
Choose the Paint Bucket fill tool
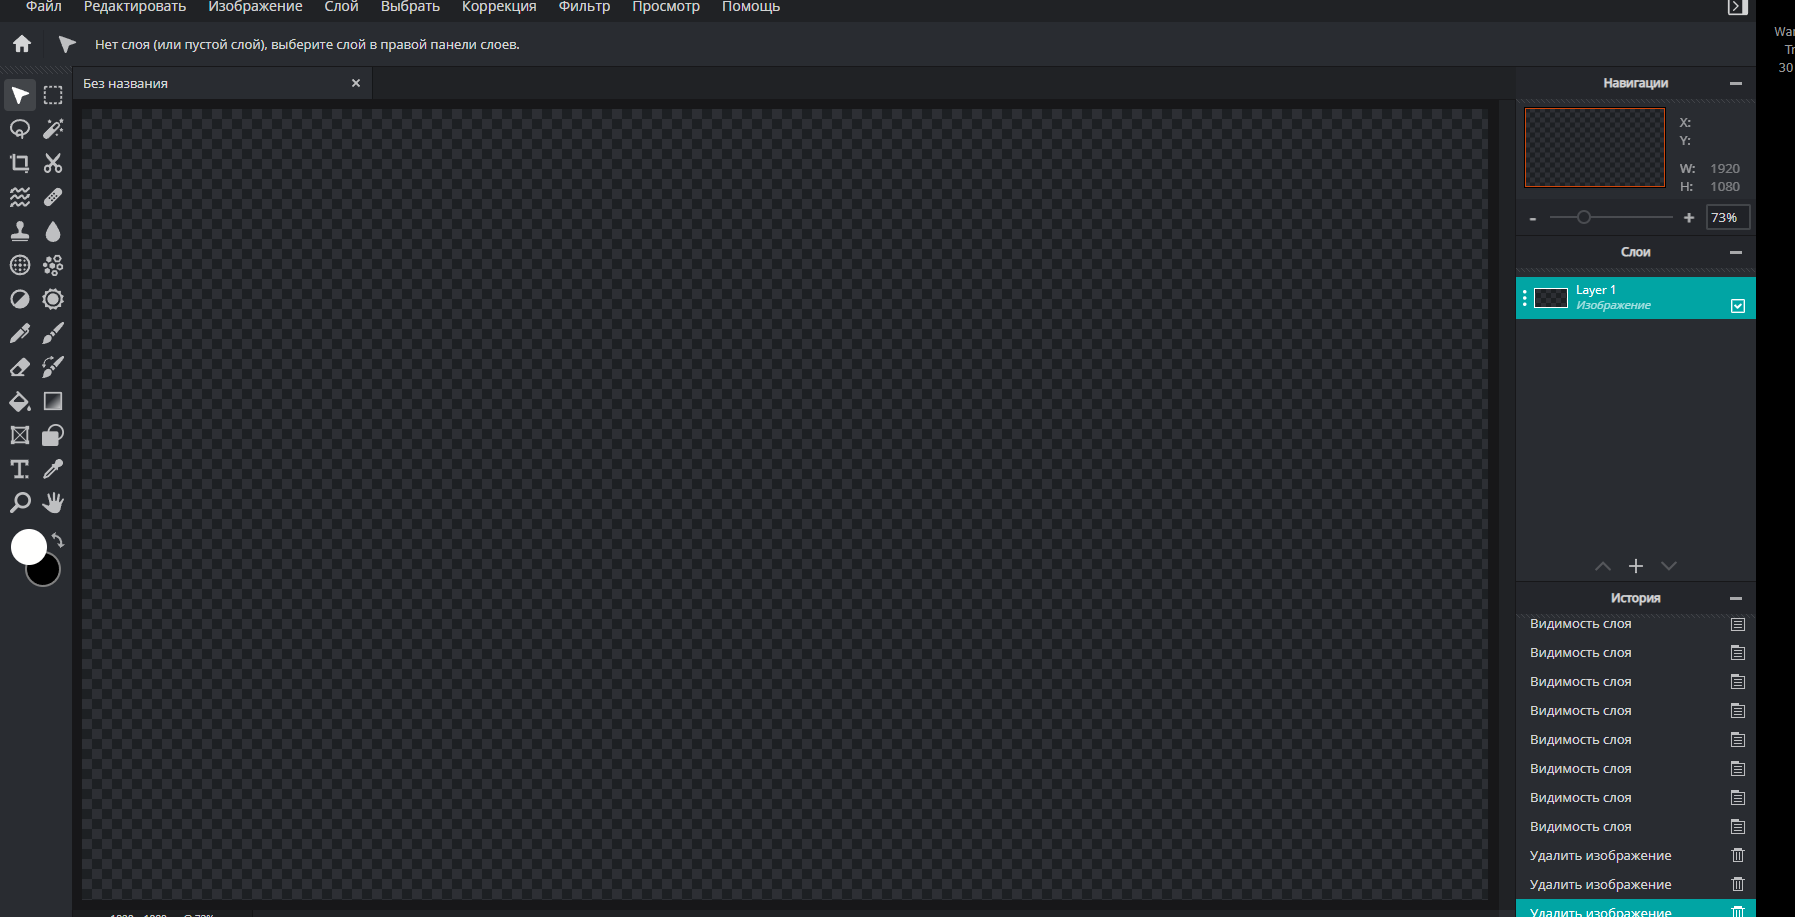(20, 401)
